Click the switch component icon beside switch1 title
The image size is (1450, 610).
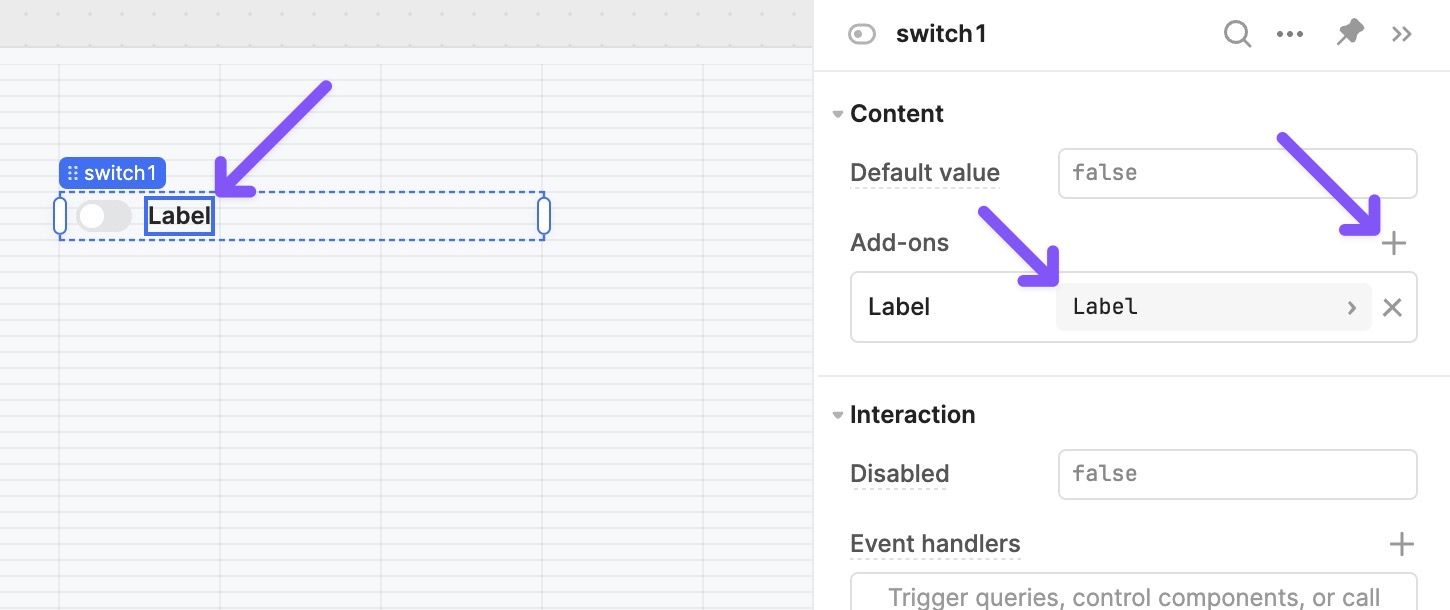[862, 35]
